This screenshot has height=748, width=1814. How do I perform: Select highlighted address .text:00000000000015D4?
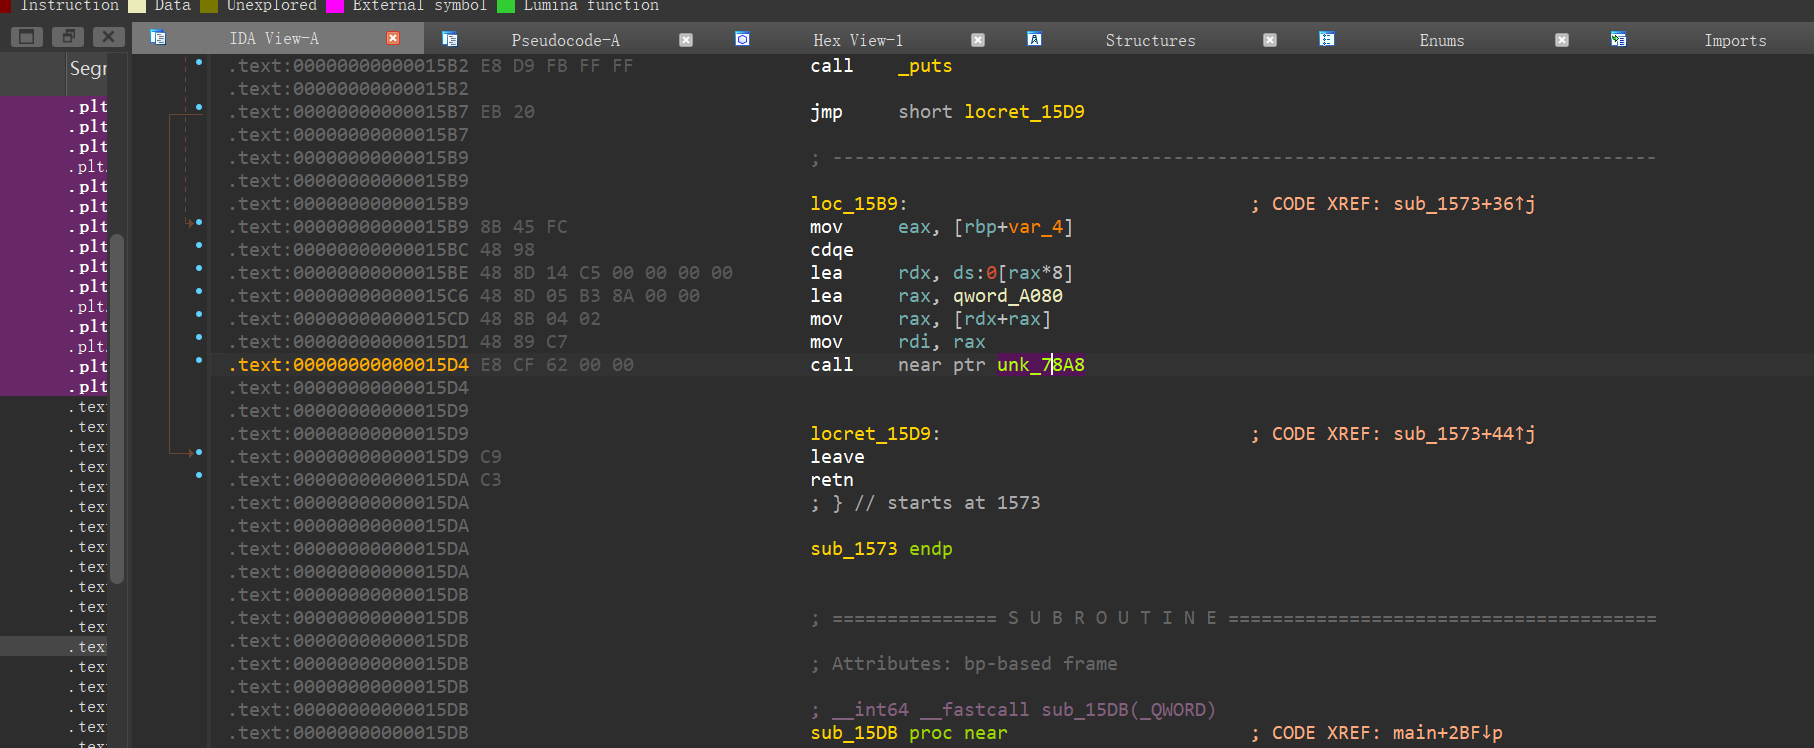348,365
